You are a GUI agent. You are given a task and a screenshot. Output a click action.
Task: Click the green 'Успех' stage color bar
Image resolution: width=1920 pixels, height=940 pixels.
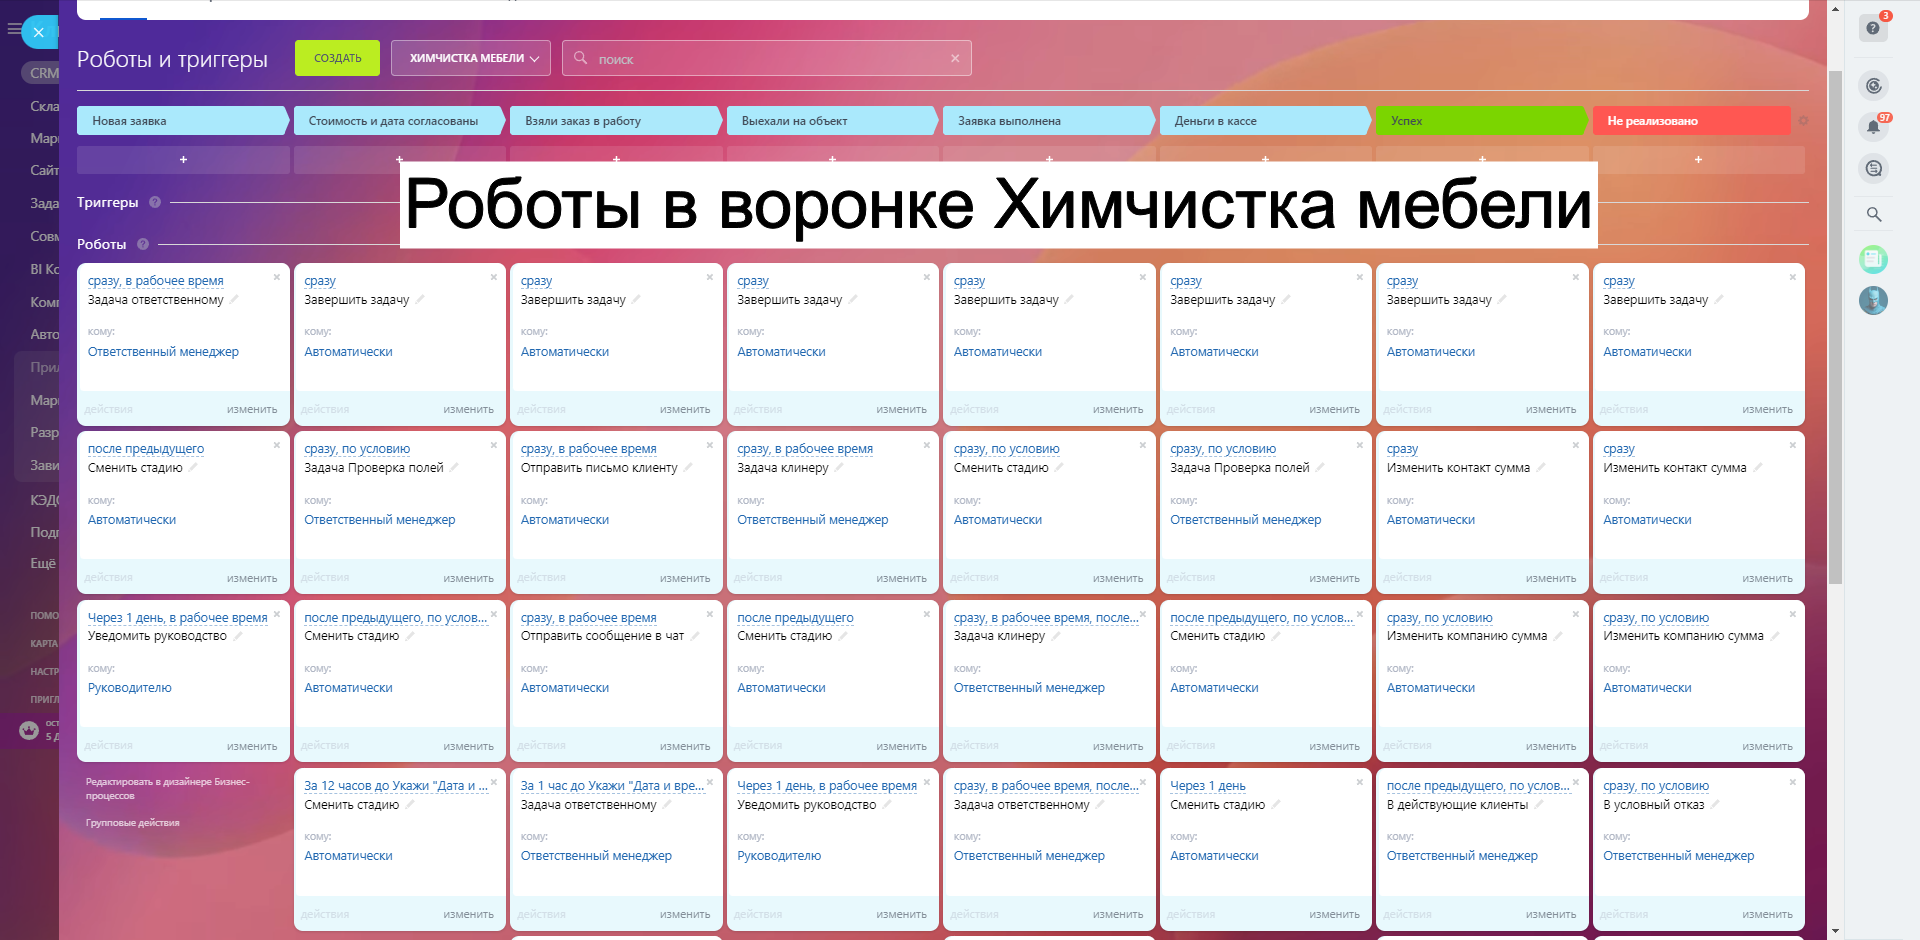pyautogui.click(x=1480, y=121)
